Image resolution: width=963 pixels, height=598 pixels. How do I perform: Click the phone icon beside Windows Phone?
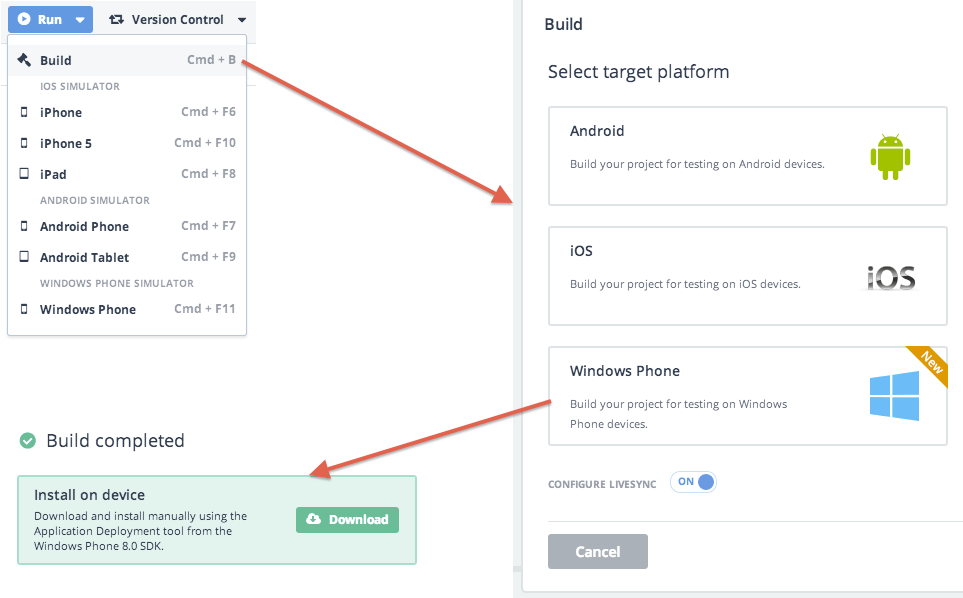24,309
